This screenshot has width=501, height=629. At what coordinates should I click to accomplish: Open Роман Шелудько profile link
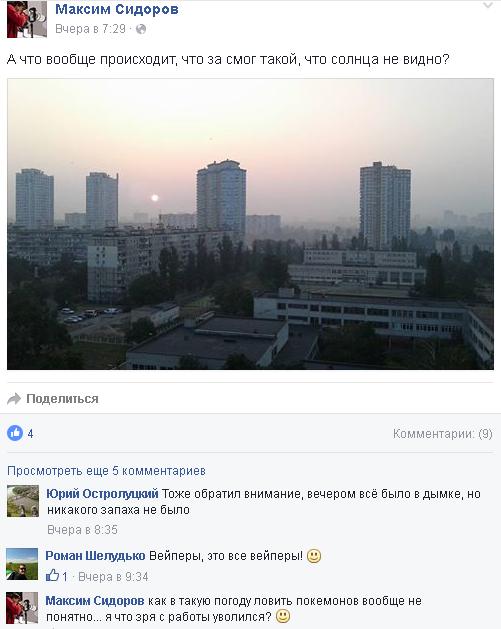tap(95, 556)
